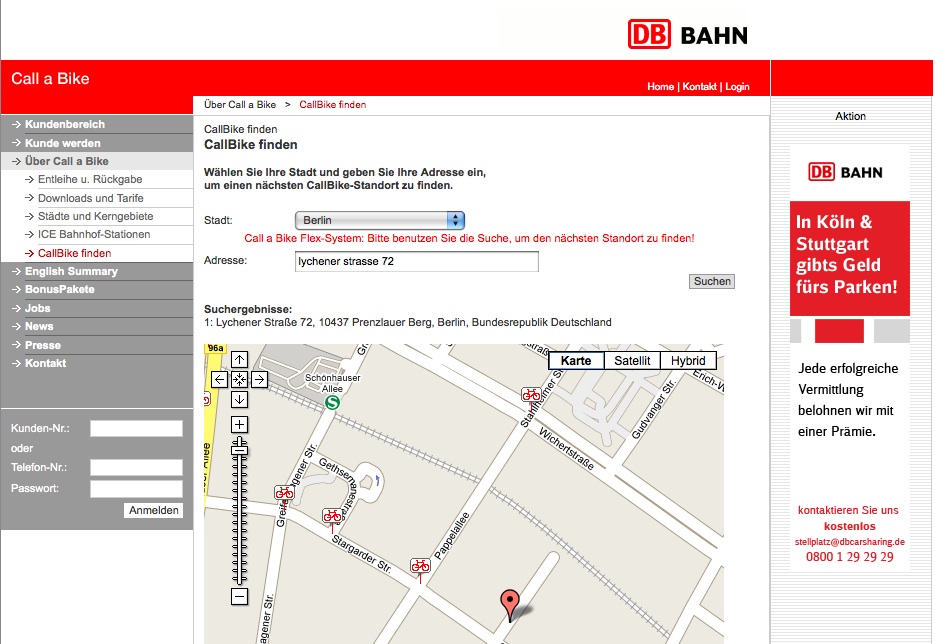Open News menu item

97,326
